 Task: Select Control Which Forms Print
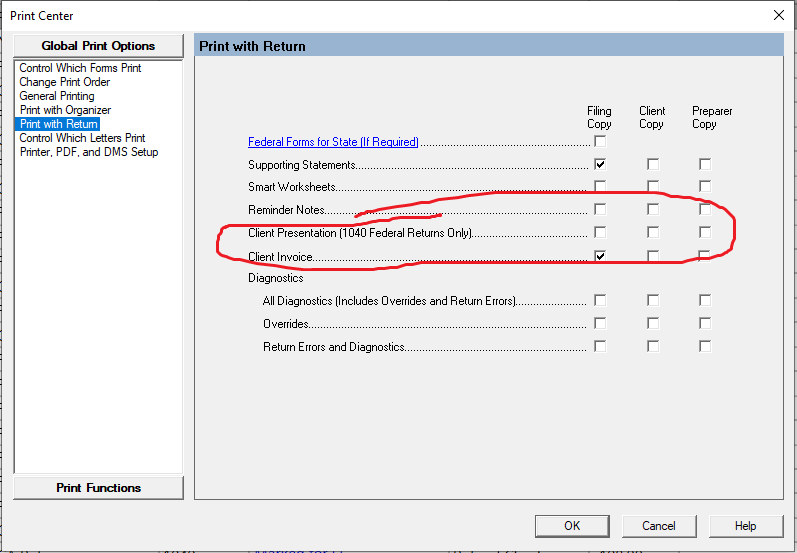tap(80, 68)
